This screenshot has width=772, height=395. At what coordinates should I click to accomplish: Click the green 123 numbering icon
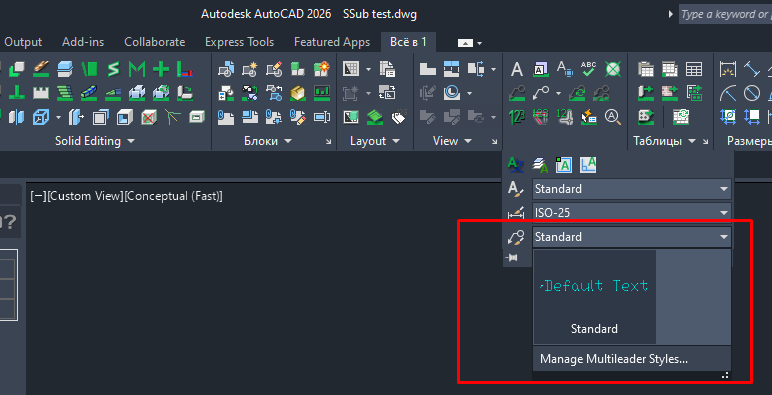tap(516, 117)
